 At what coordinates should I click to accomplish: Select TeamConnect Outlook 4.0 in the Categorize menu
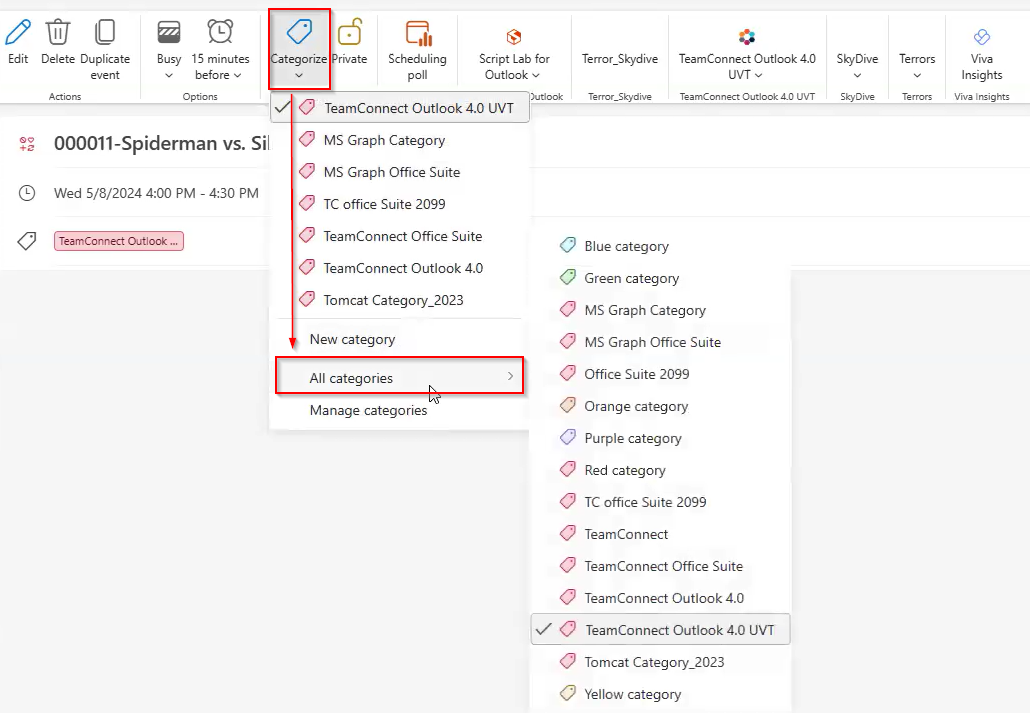[400, 268]
